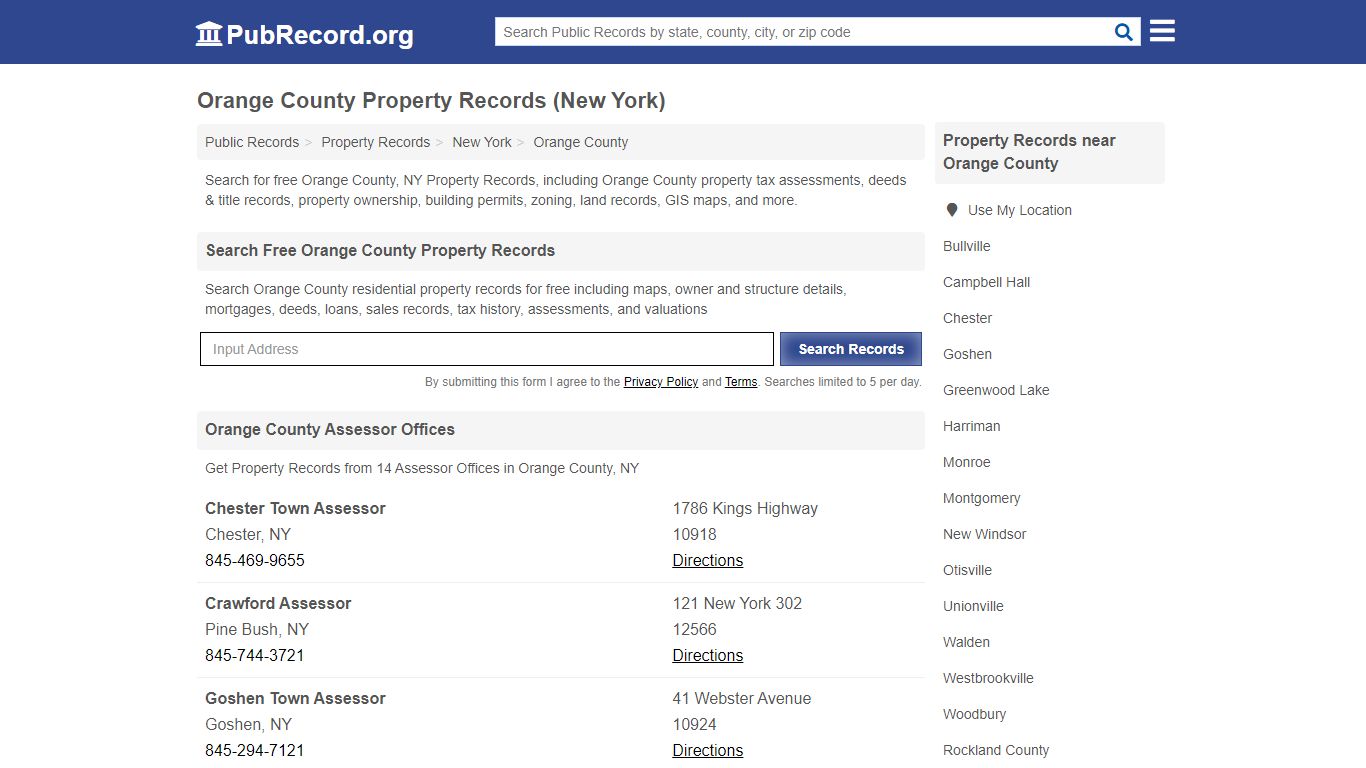Open the Privacy Policy link
This screenshot has height=768, width=1366.
coord(661,382)
